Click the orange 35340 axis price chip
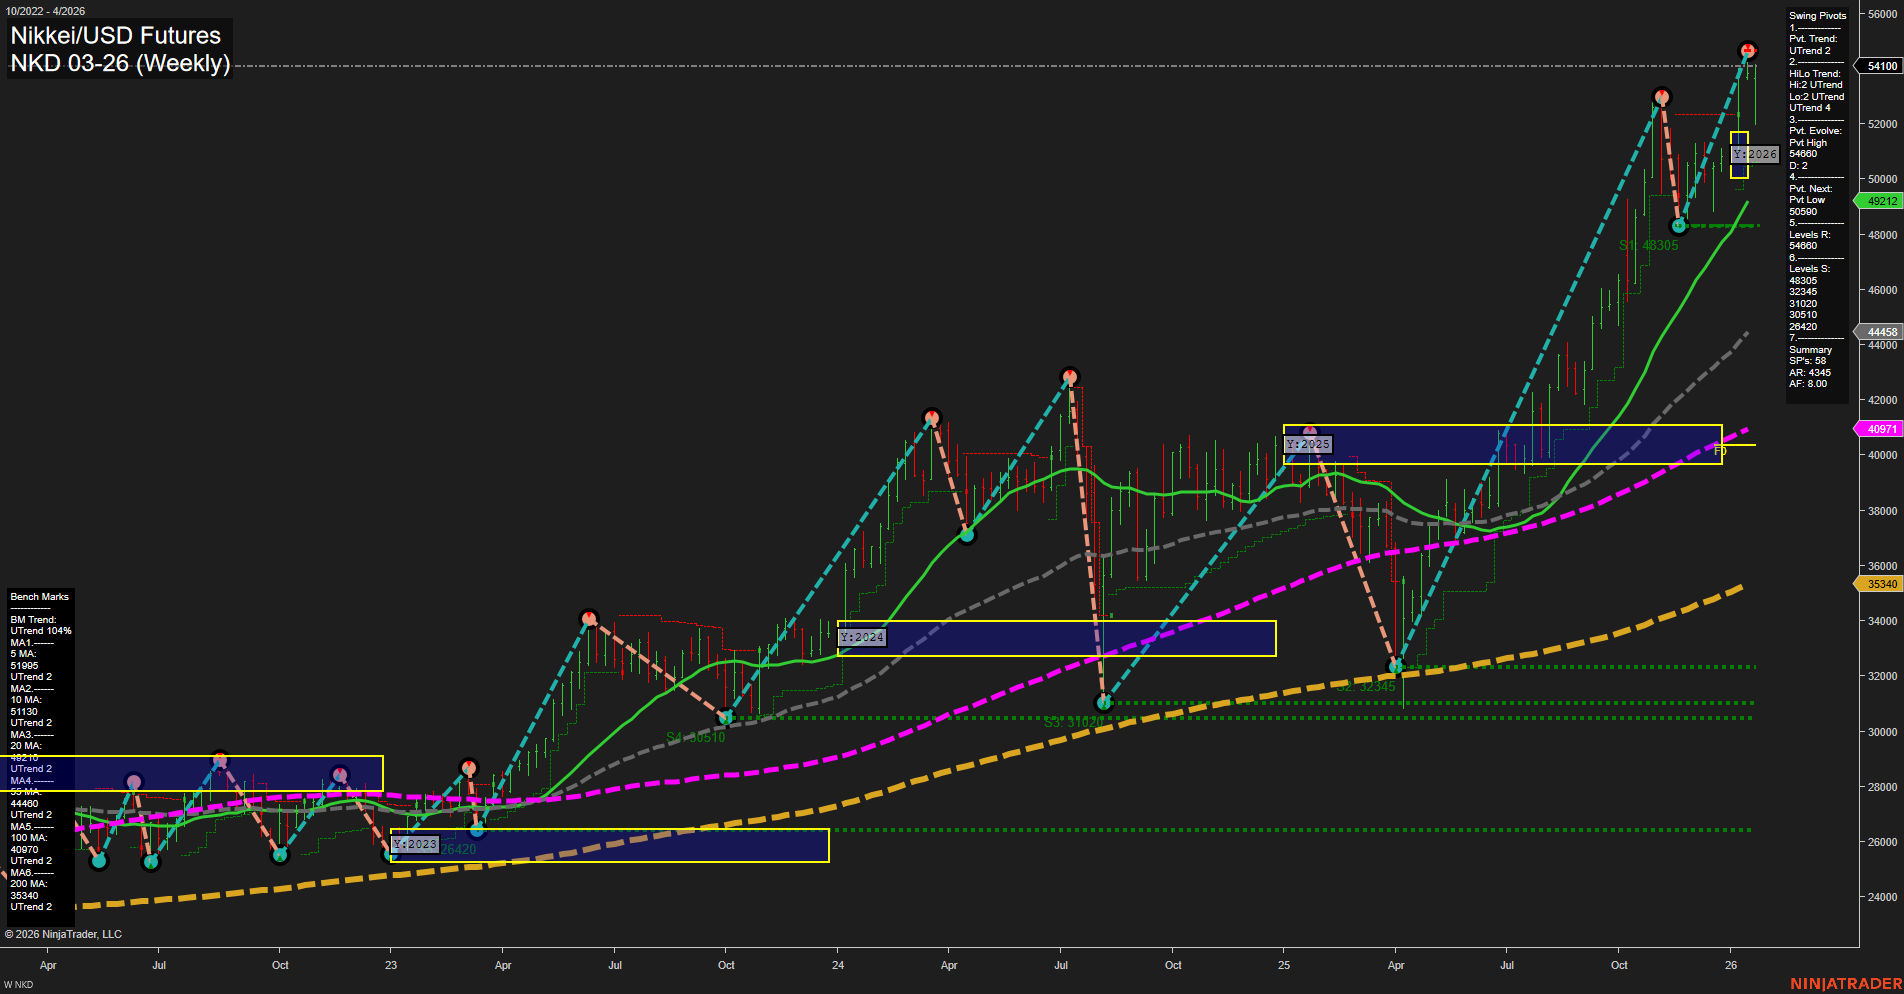This screenshot has width=1904, height=994. pyautogui.click(x=1880, y=584)
